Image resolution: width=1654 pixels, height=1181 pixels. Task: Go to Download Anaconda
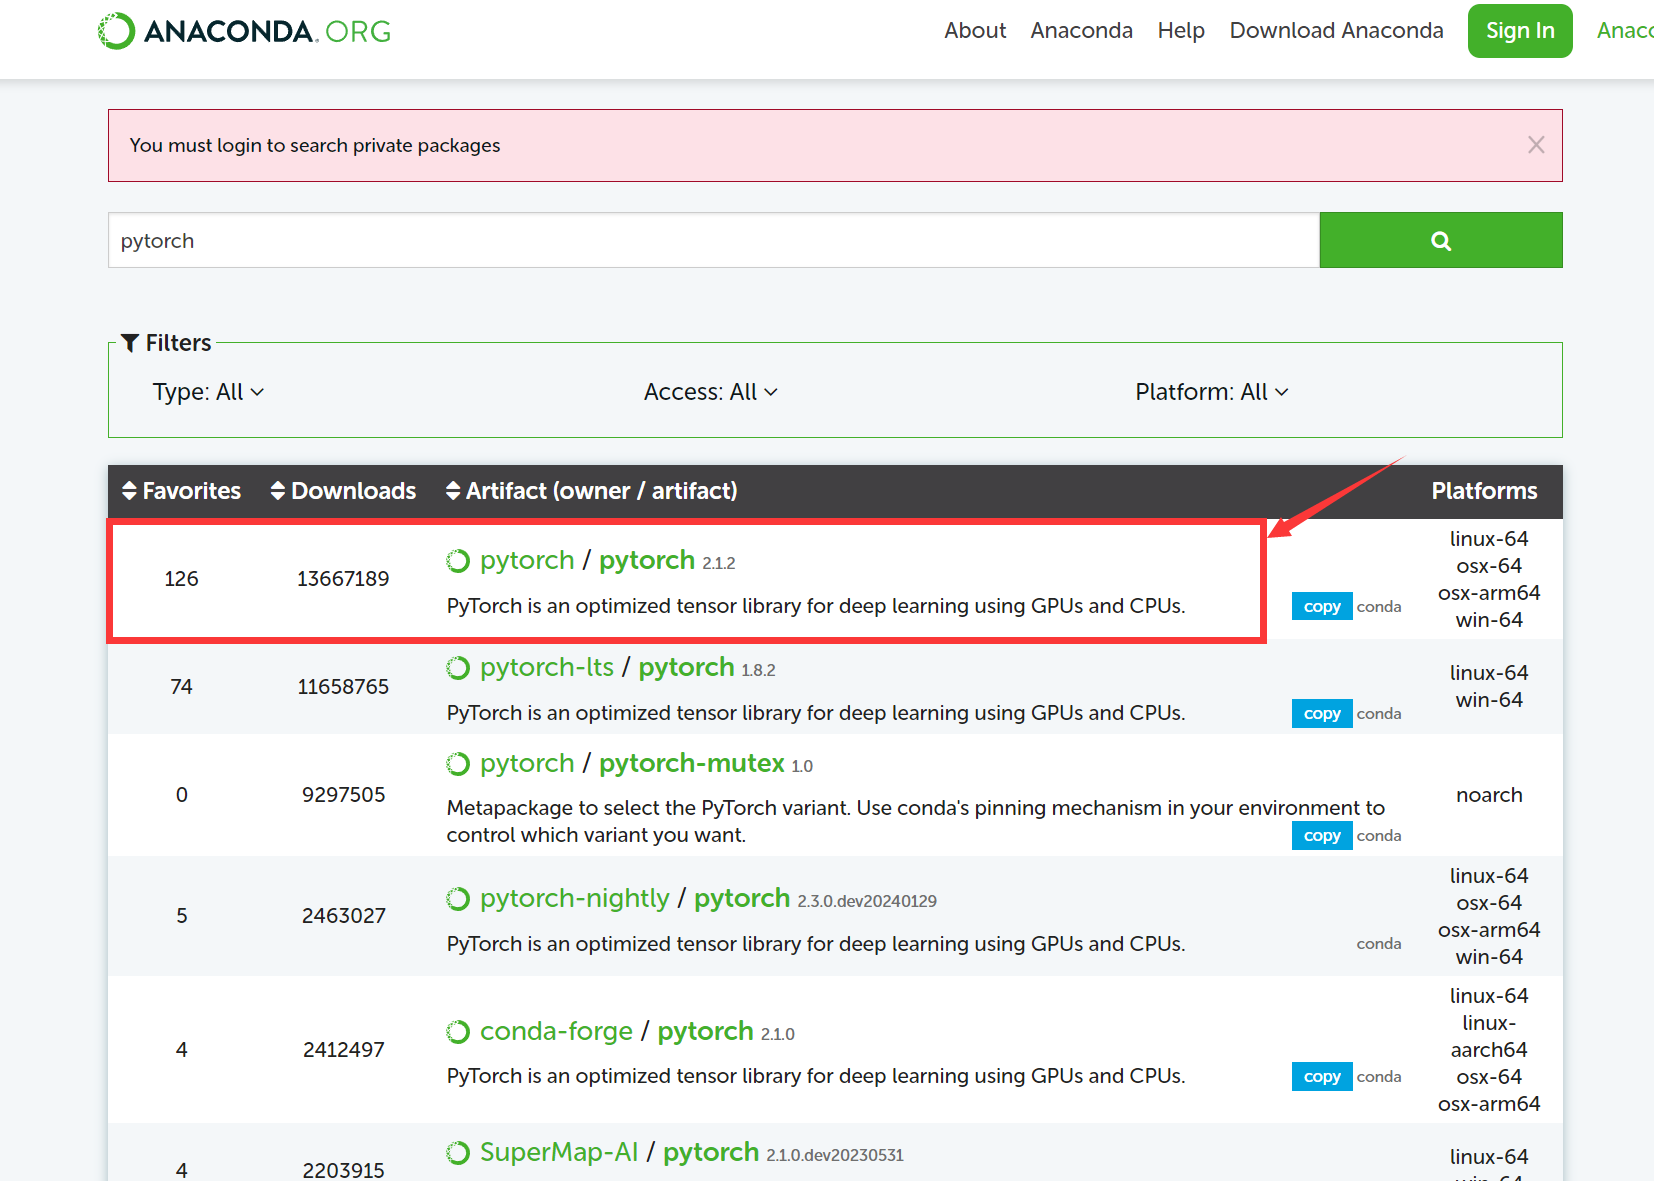point(1336,31)
